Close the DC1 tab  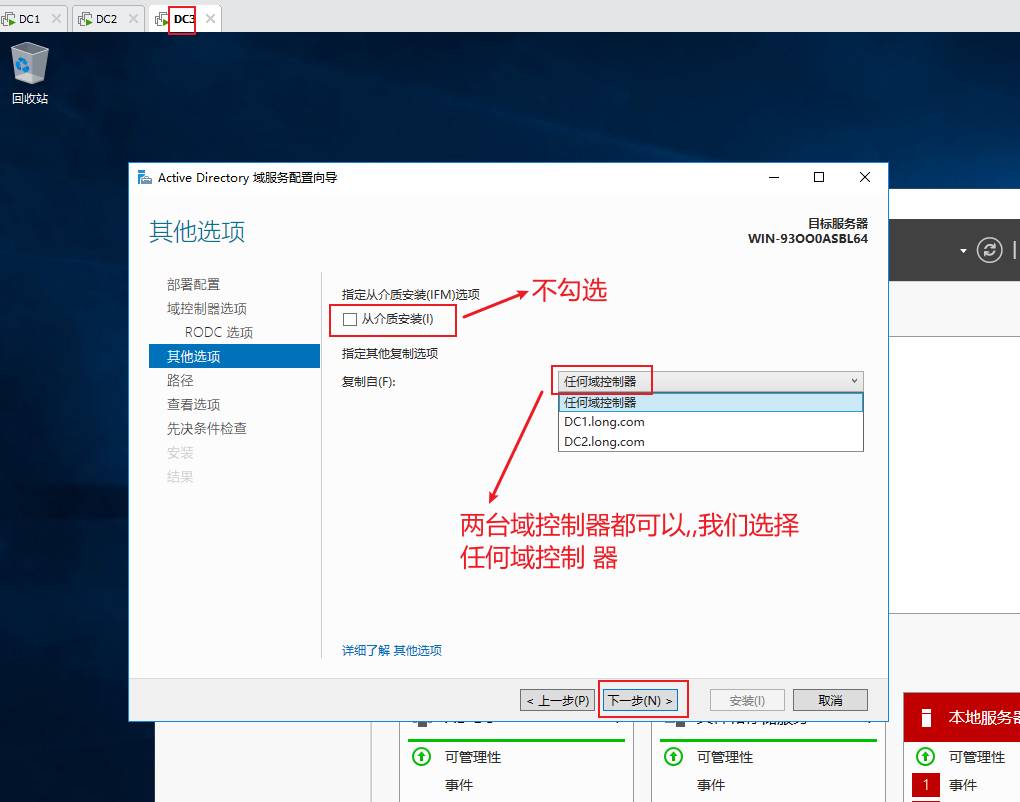point(57,19)
